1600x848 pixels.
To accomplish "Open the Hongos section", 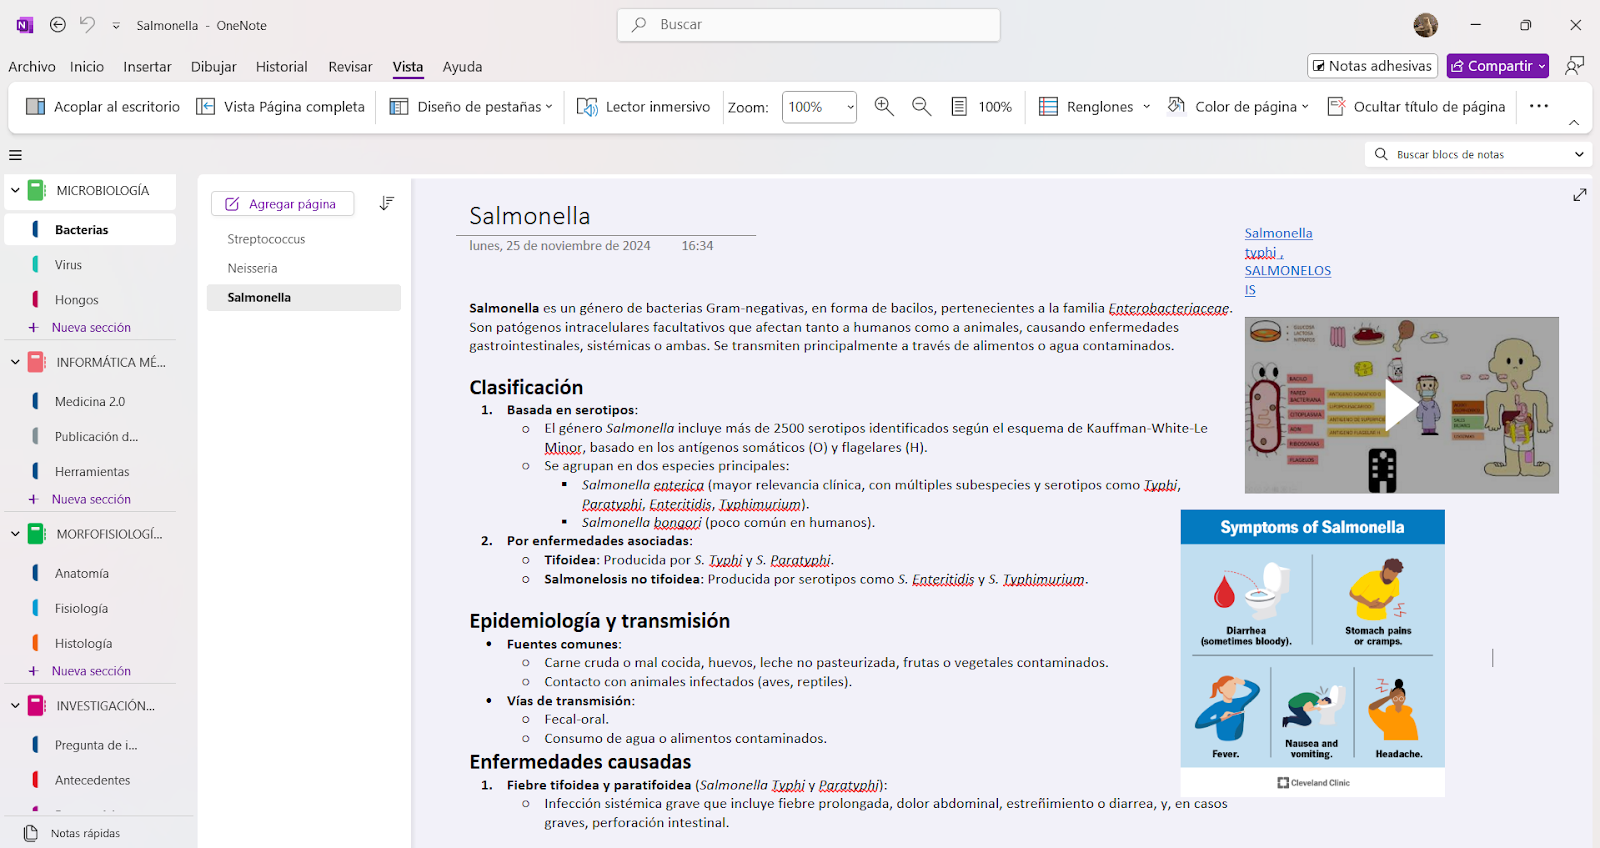I will point(91,300).
